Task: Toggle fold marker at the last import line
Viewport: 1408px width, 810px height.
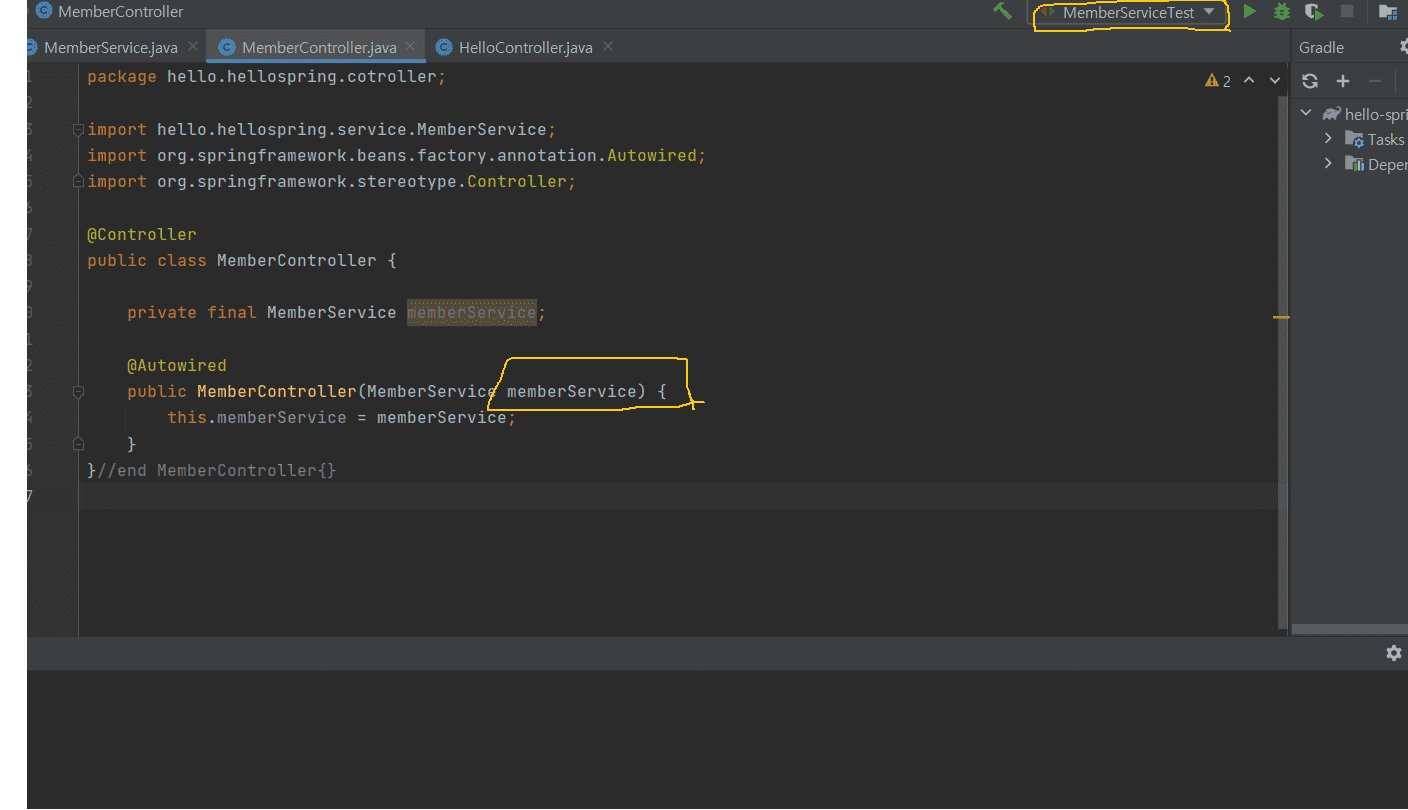Action: pos(78,181)
